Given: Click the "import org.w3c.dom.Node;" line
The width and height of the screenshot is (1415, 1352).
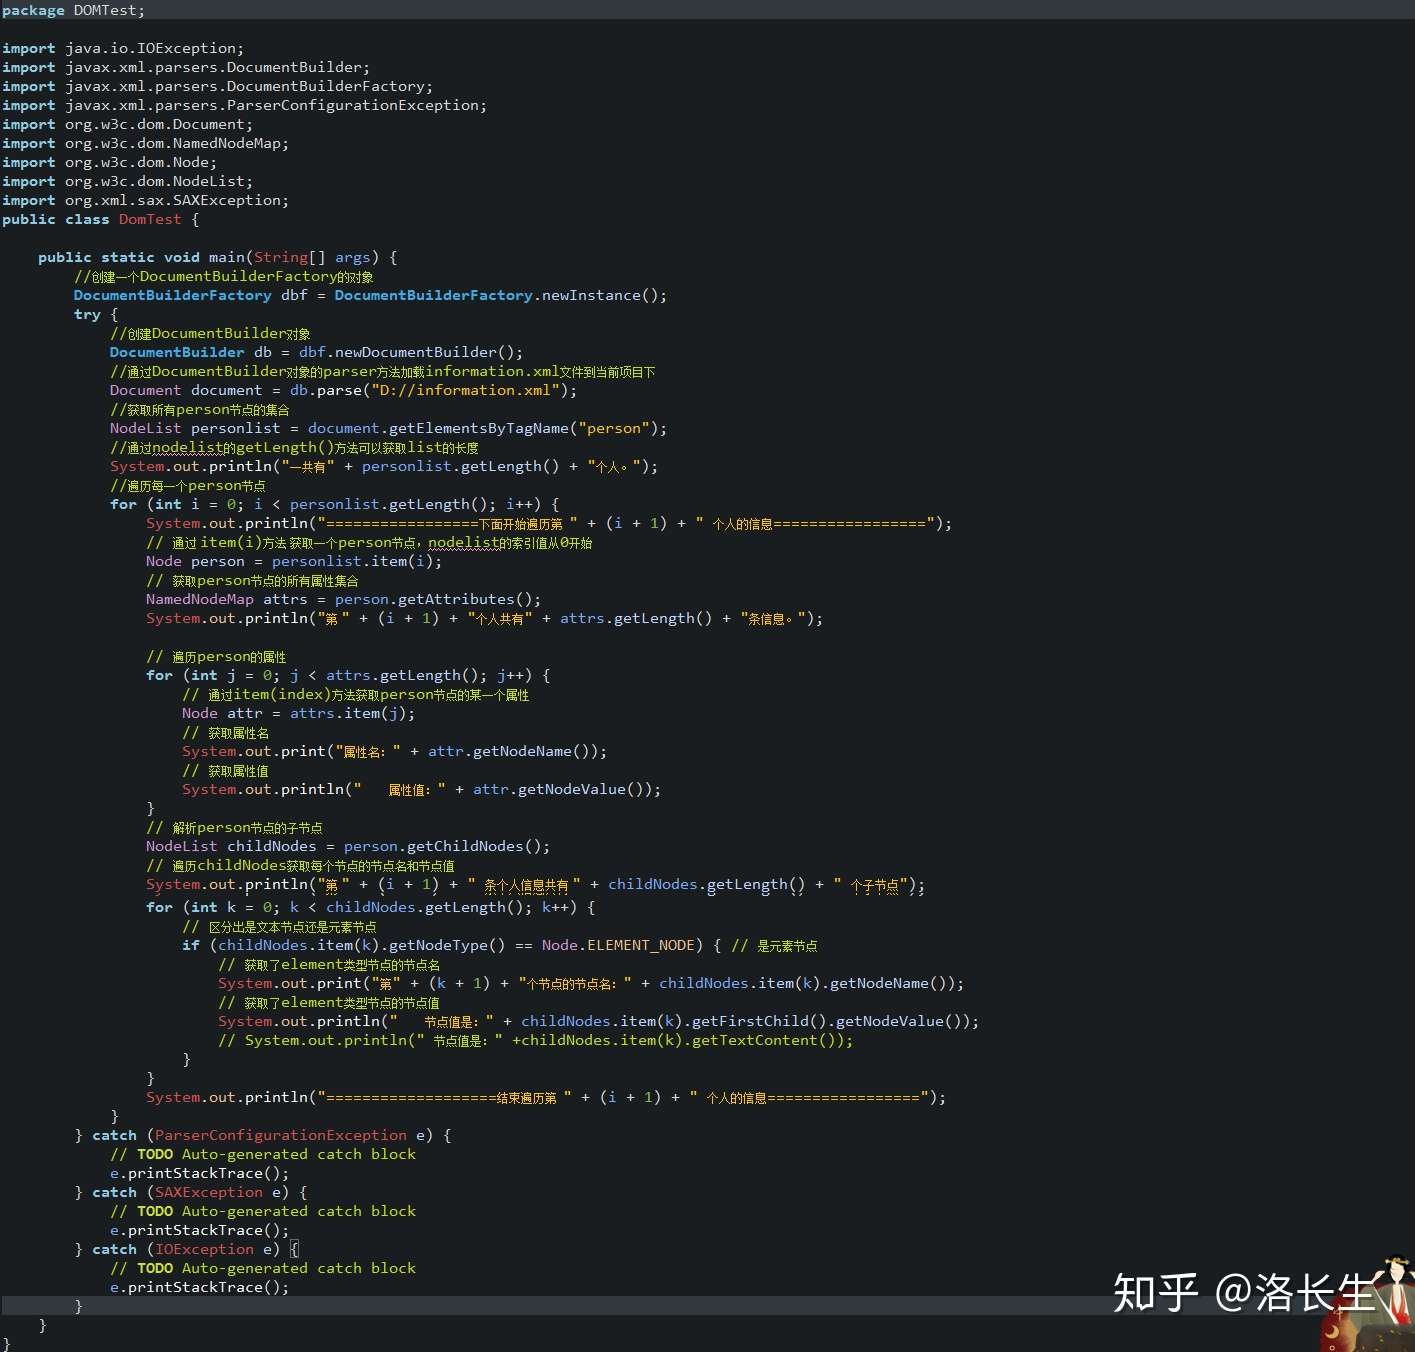Looking at the screenshot, I should pos(109,162).
